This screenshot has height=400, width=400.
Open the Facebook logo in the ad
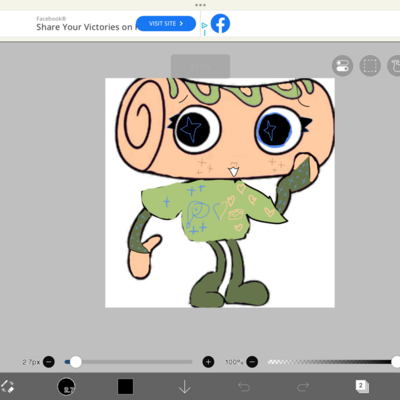tap(220, 23)
